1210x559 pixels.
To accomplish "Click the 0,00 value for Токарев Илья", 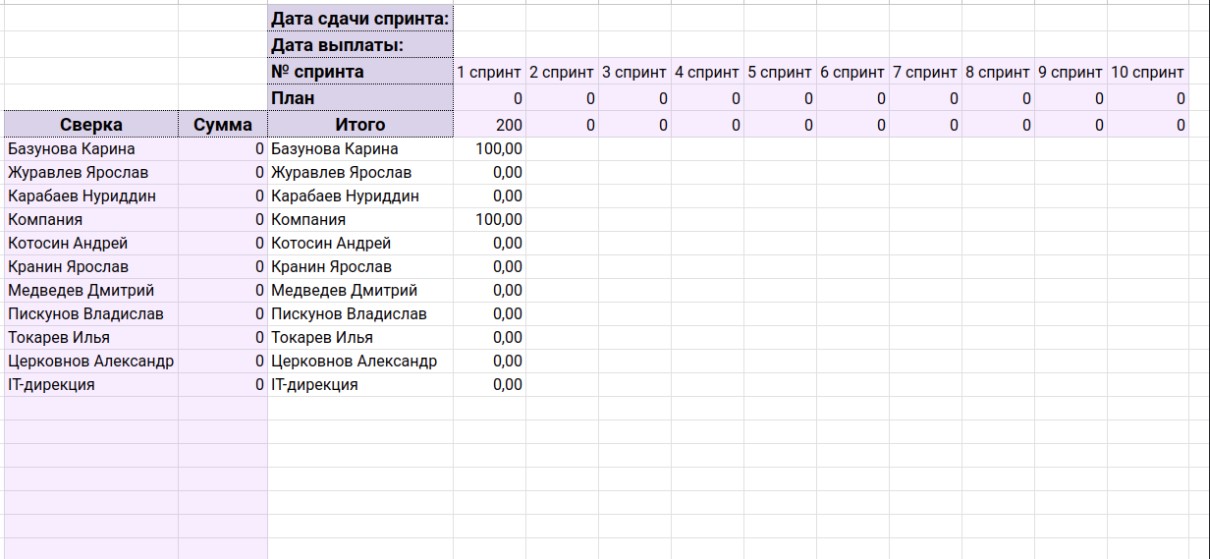I will 489,337.
